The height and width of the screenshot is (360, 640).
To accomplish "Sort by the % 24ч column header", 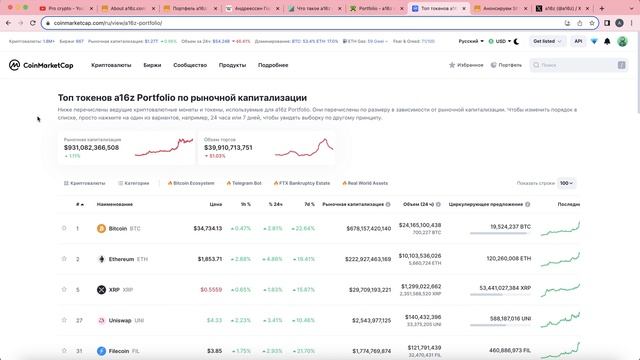I will (x=276, y=204).
